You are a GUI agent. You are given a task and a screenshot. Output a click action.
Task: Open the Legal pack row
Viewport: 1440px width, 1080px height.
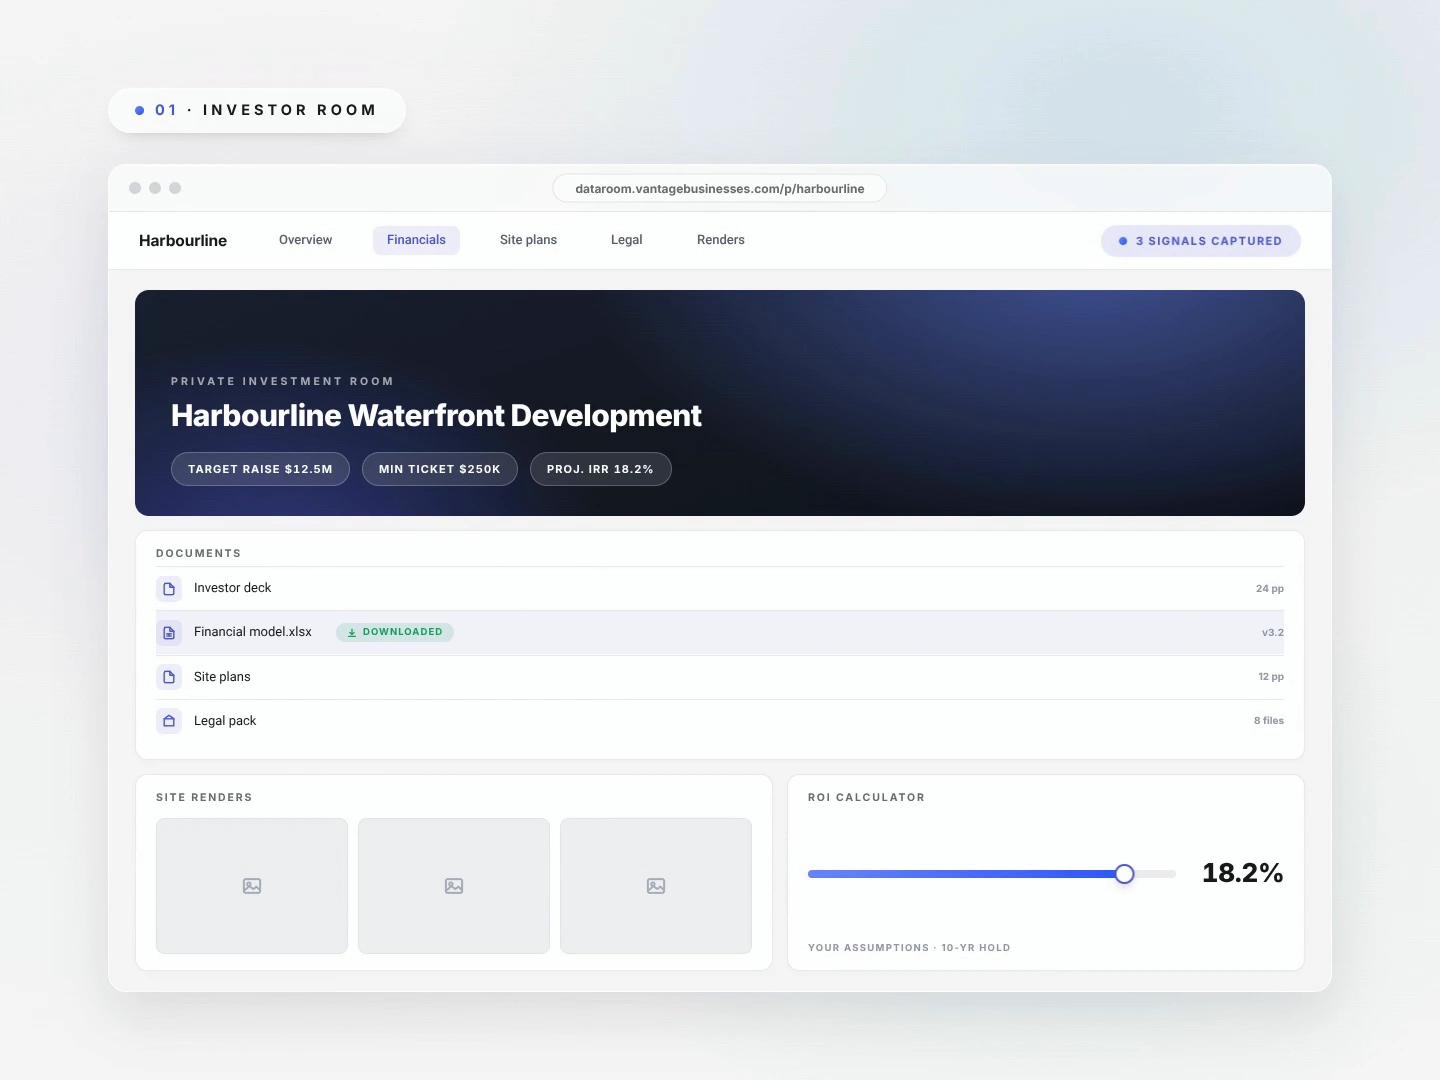[720, 721]
